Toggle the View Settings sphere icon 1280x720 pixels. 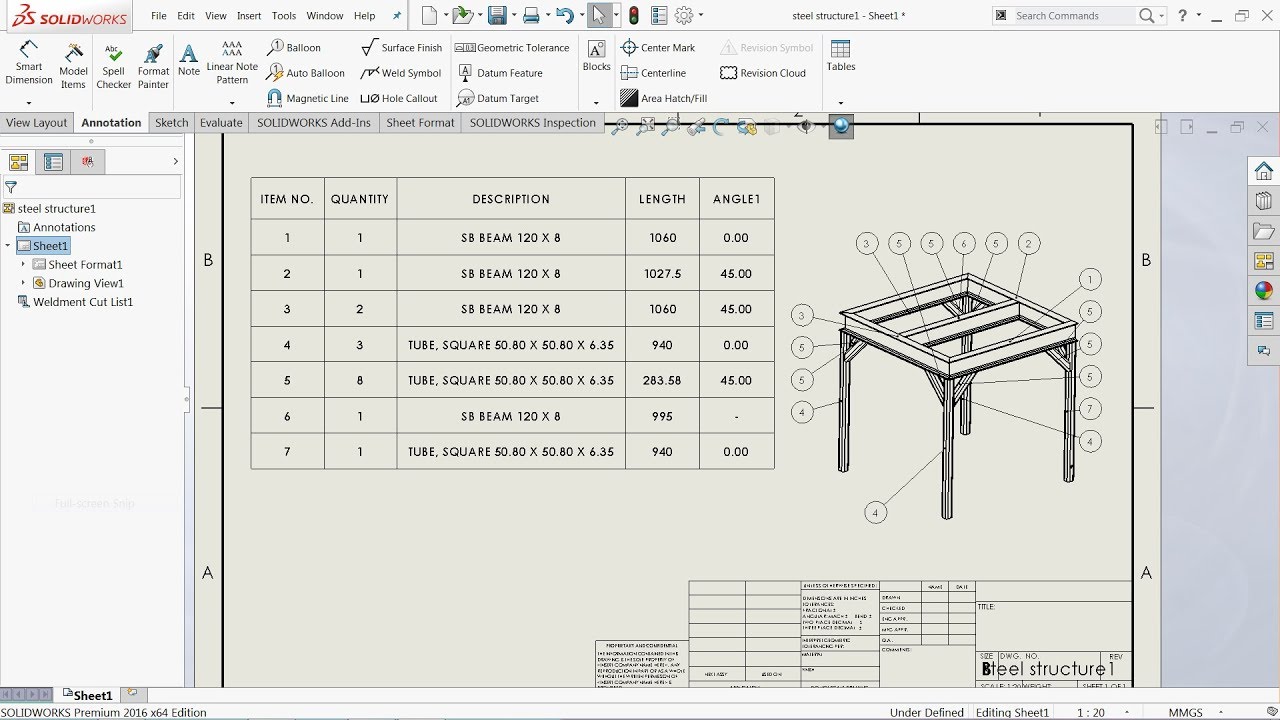click(x=840, y=126)
